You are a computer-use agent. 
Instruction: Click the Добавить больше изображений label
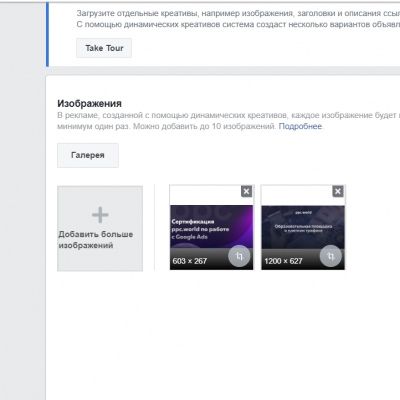pos(96,240)
